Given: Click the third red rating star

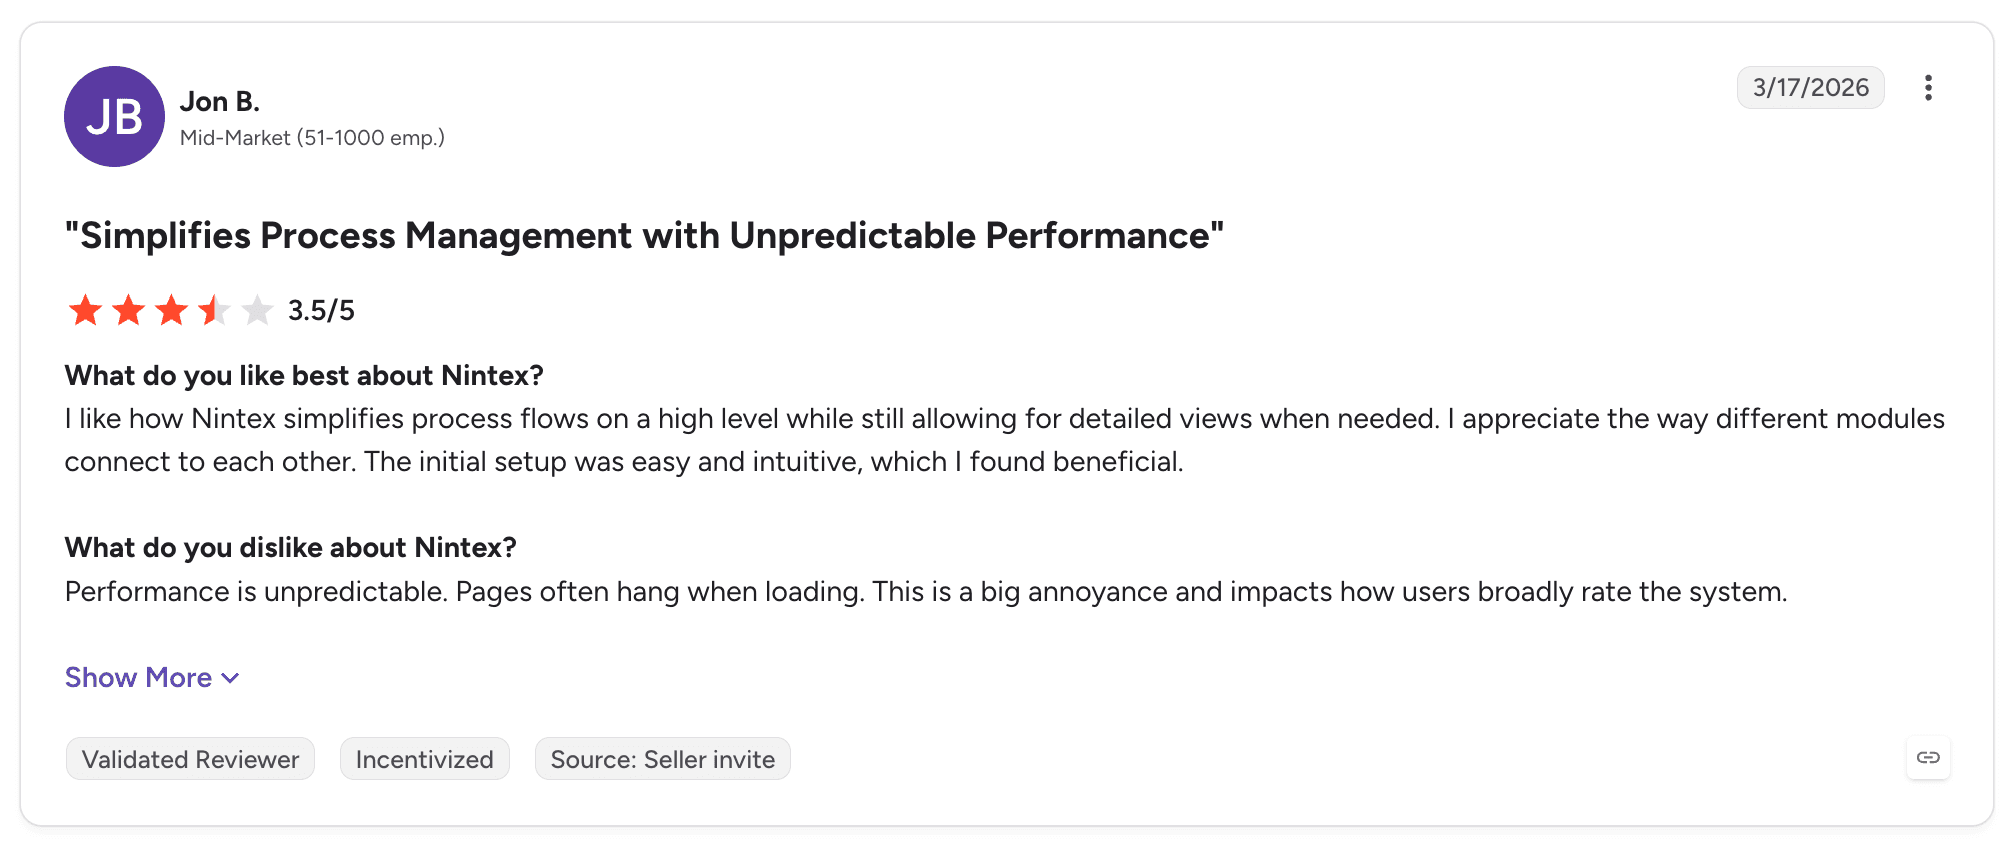Looking at the screenshot, I should click(172, 310).
